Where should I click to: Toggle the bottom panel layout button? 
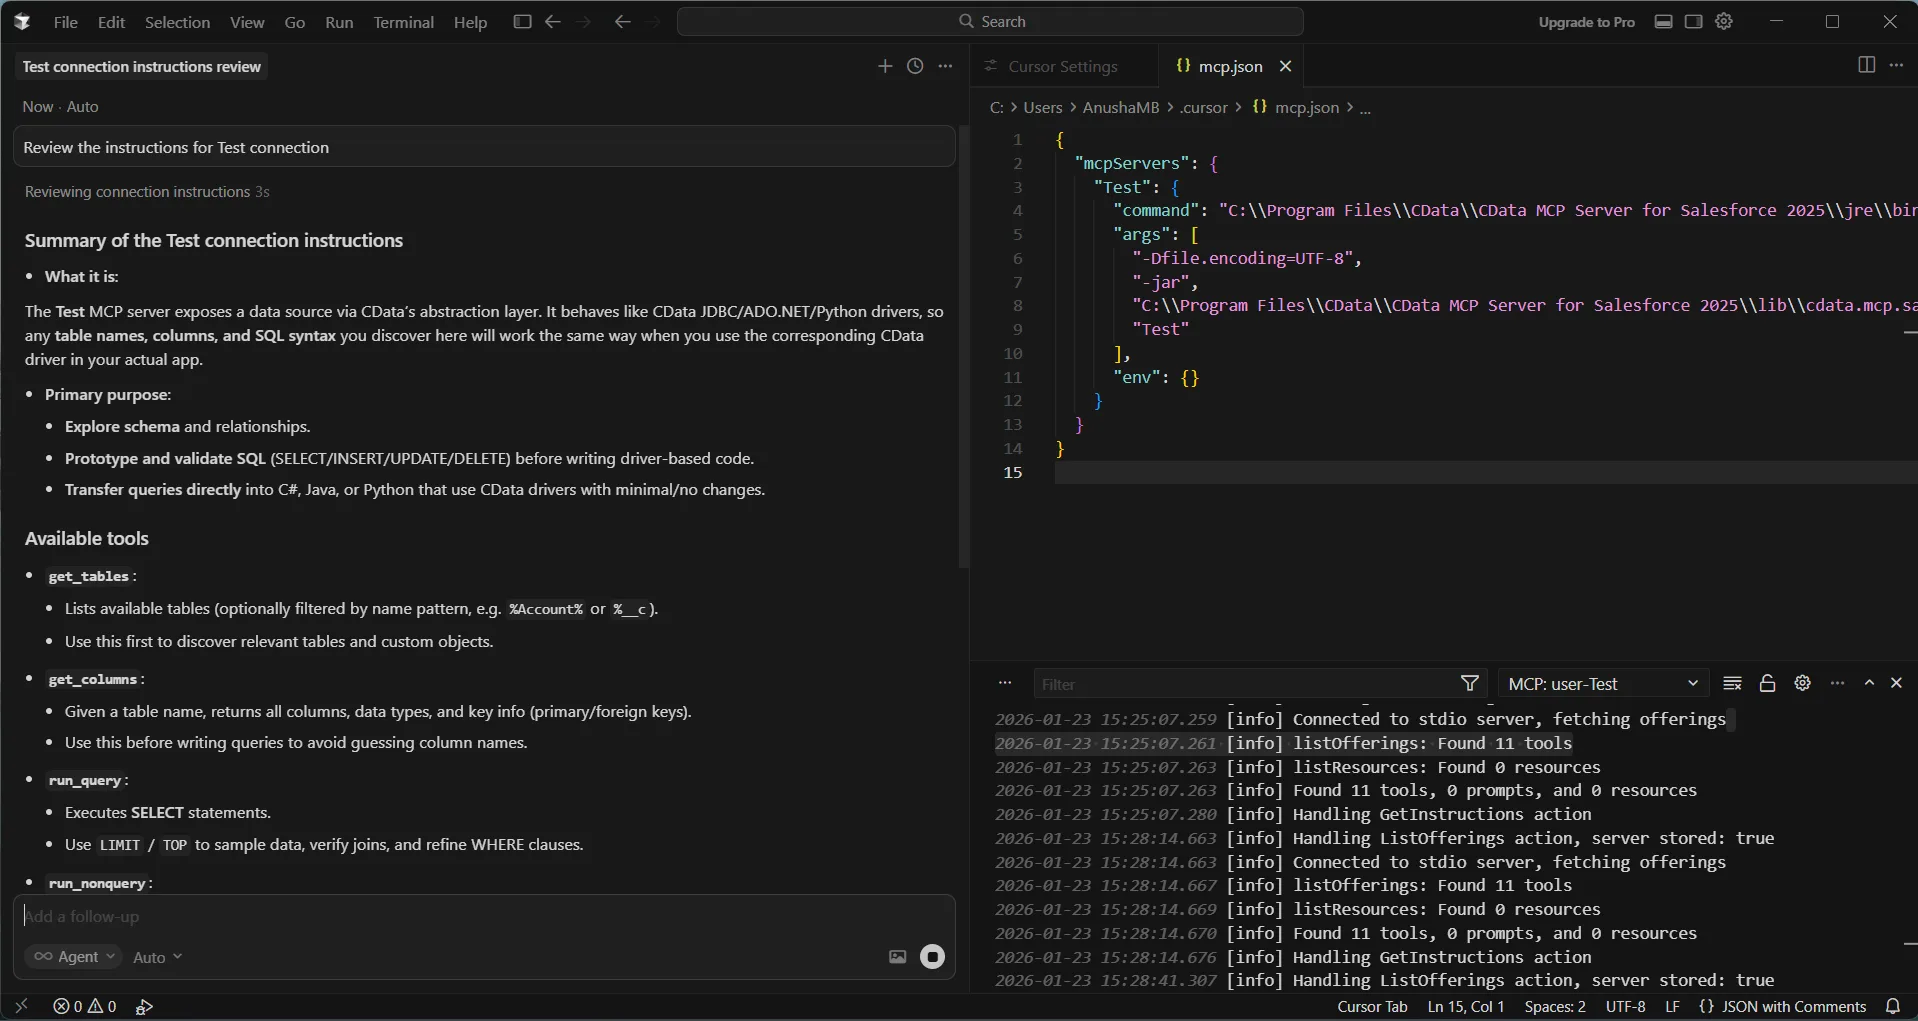pos(1663,22)
